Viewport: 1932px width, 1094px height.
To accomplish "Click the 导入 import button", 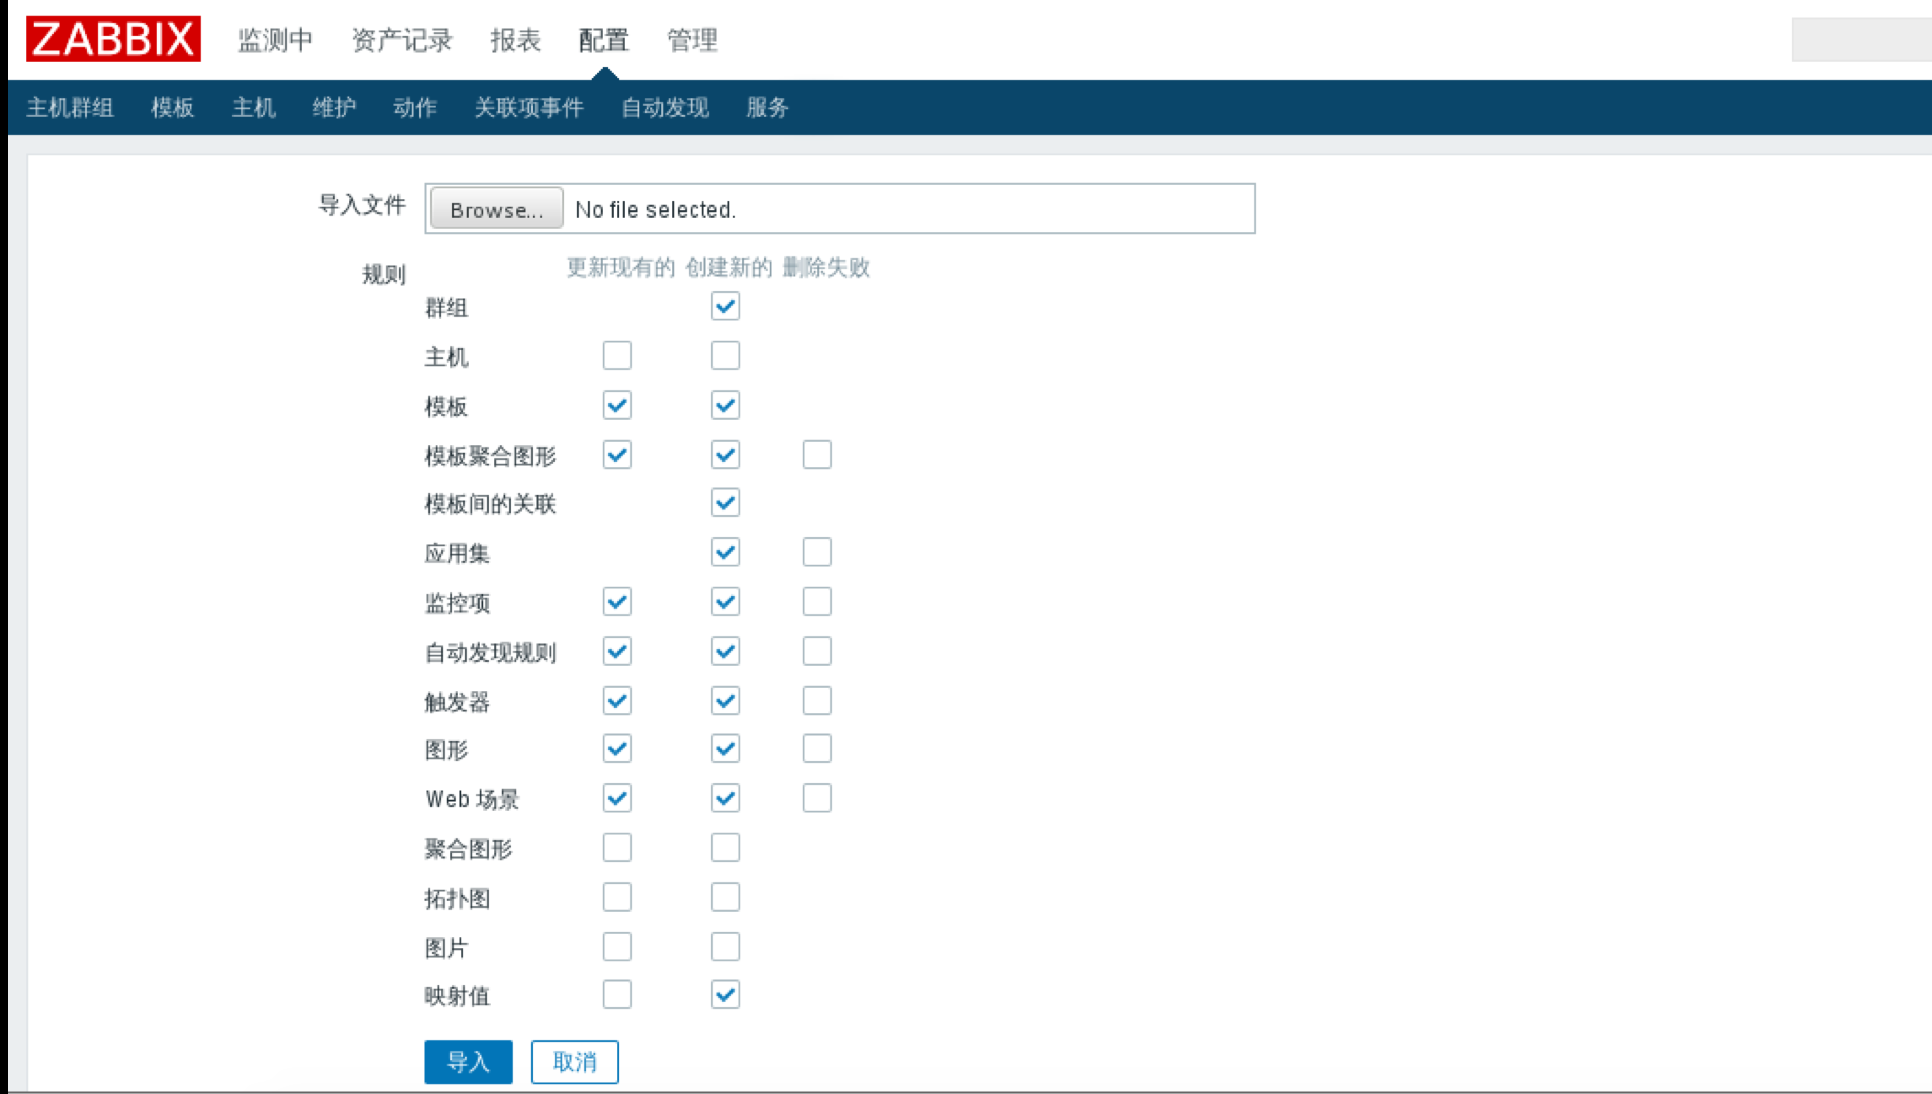I will point(468,1061).
